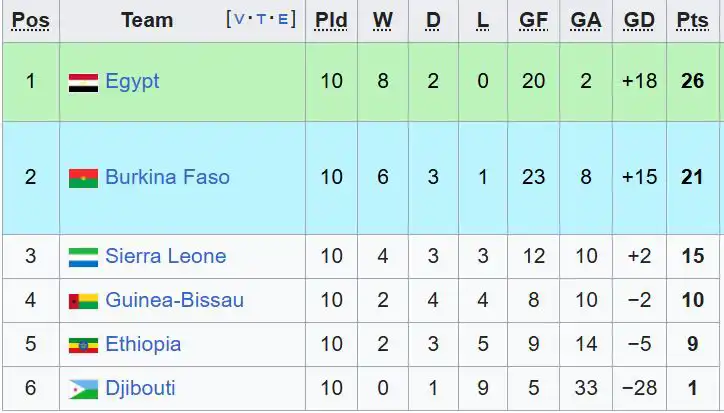This screenshot has width=724, height=413.
Task: Click the Pts column header
Action: (x=693, y=20)
